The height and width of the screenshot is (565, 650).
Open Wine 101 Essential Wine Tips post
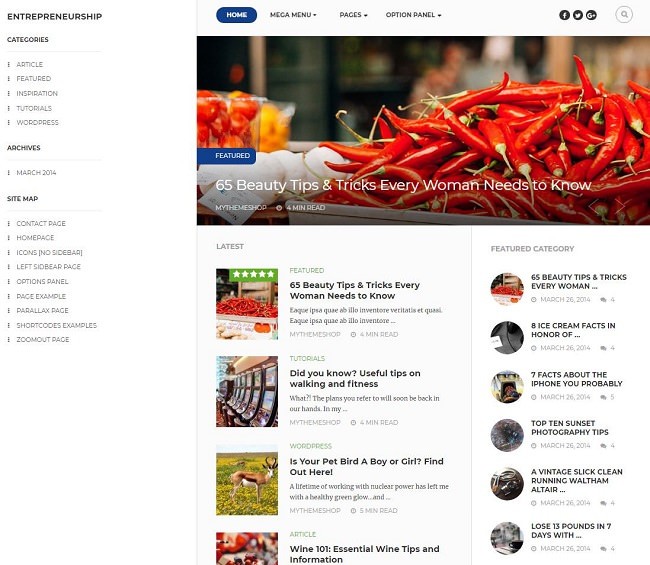364,554
